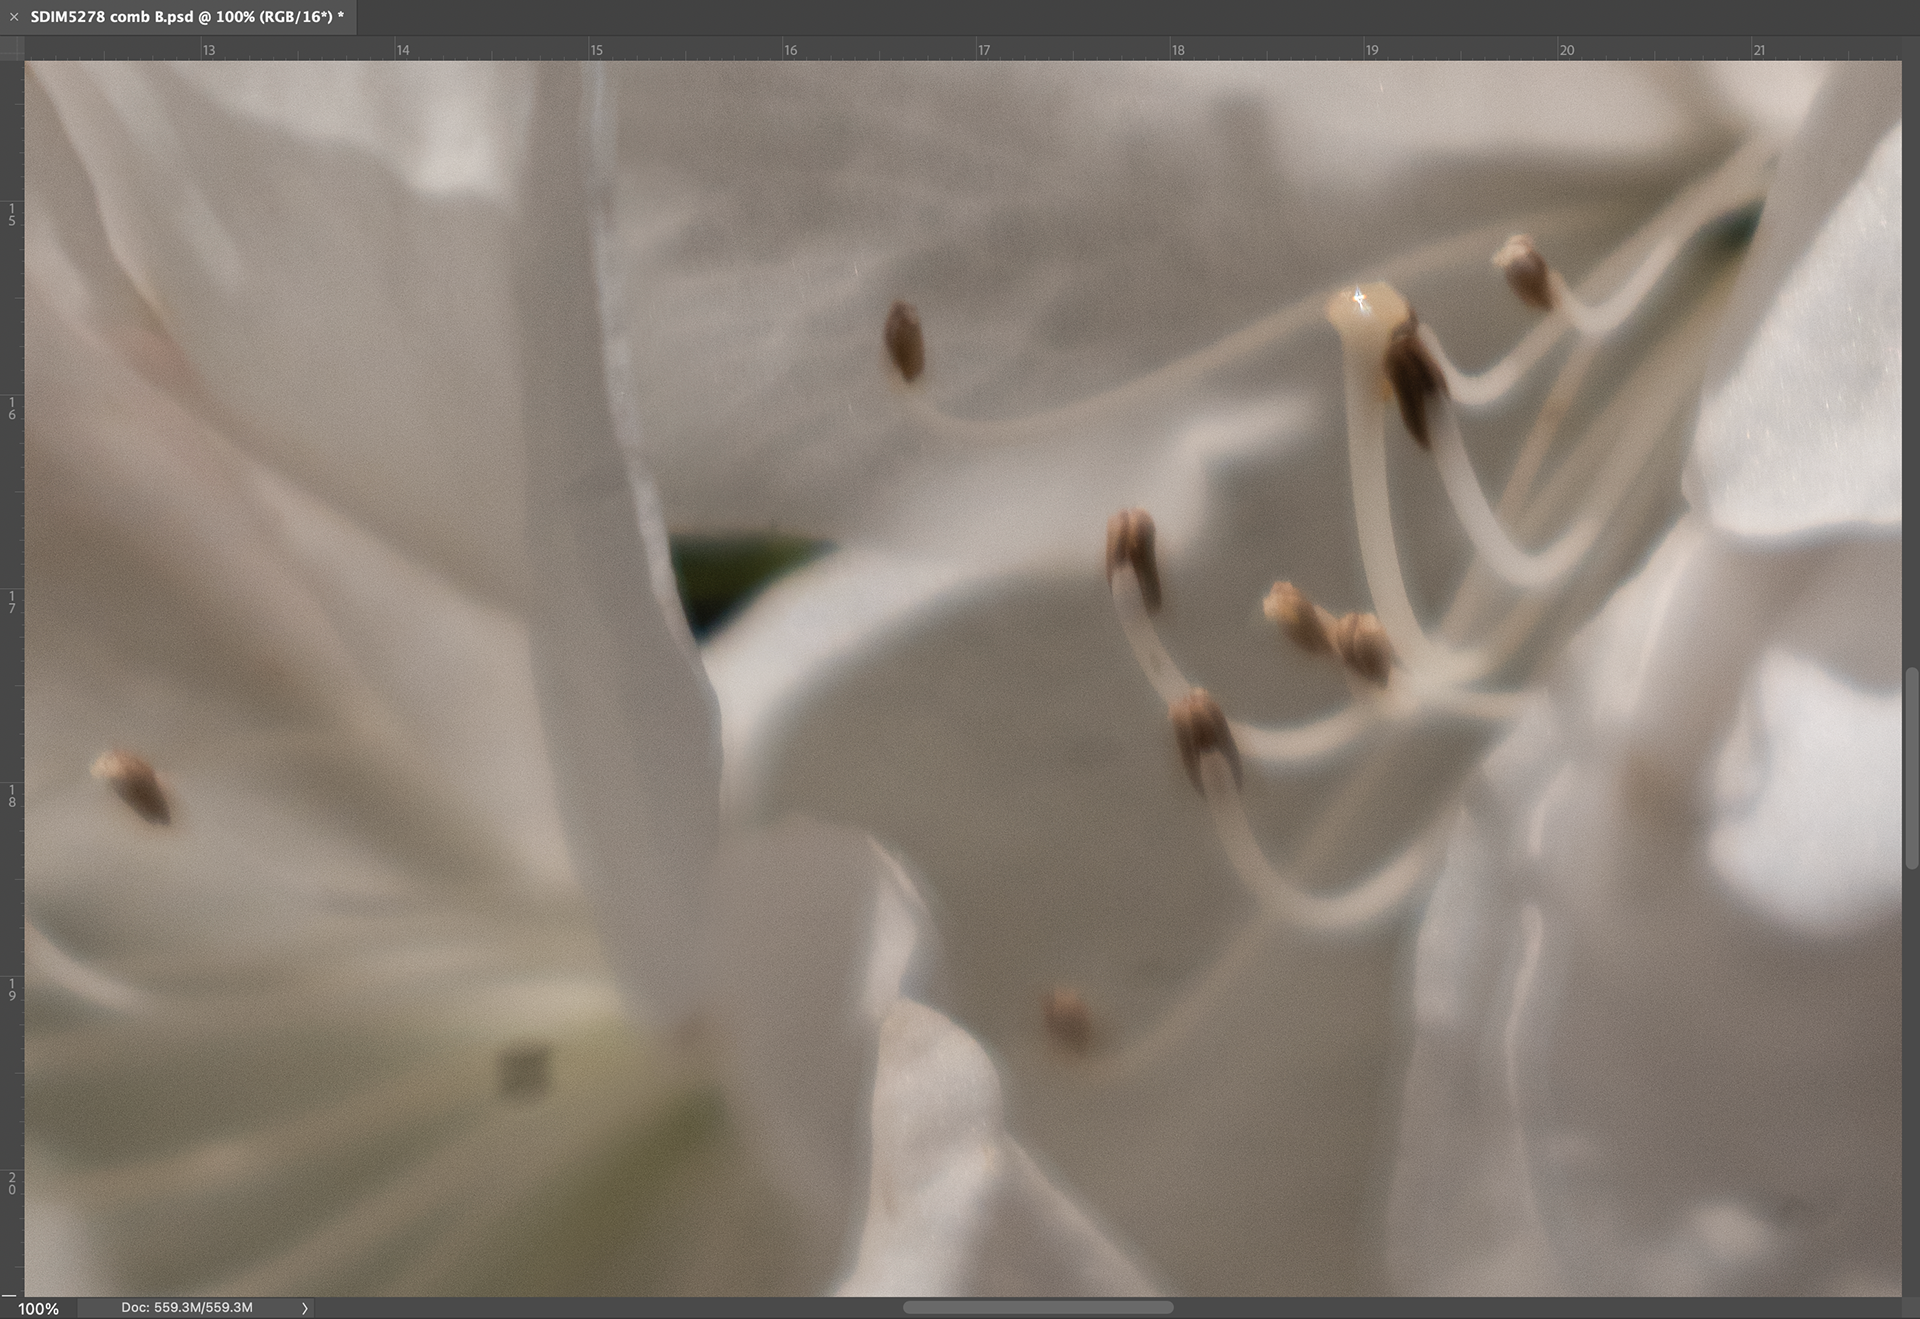The width and height of the screenshot is (1920, 1319).
Task: Click the horizontal scrollbar track left of the thumb
Action: pos(600,1308)
